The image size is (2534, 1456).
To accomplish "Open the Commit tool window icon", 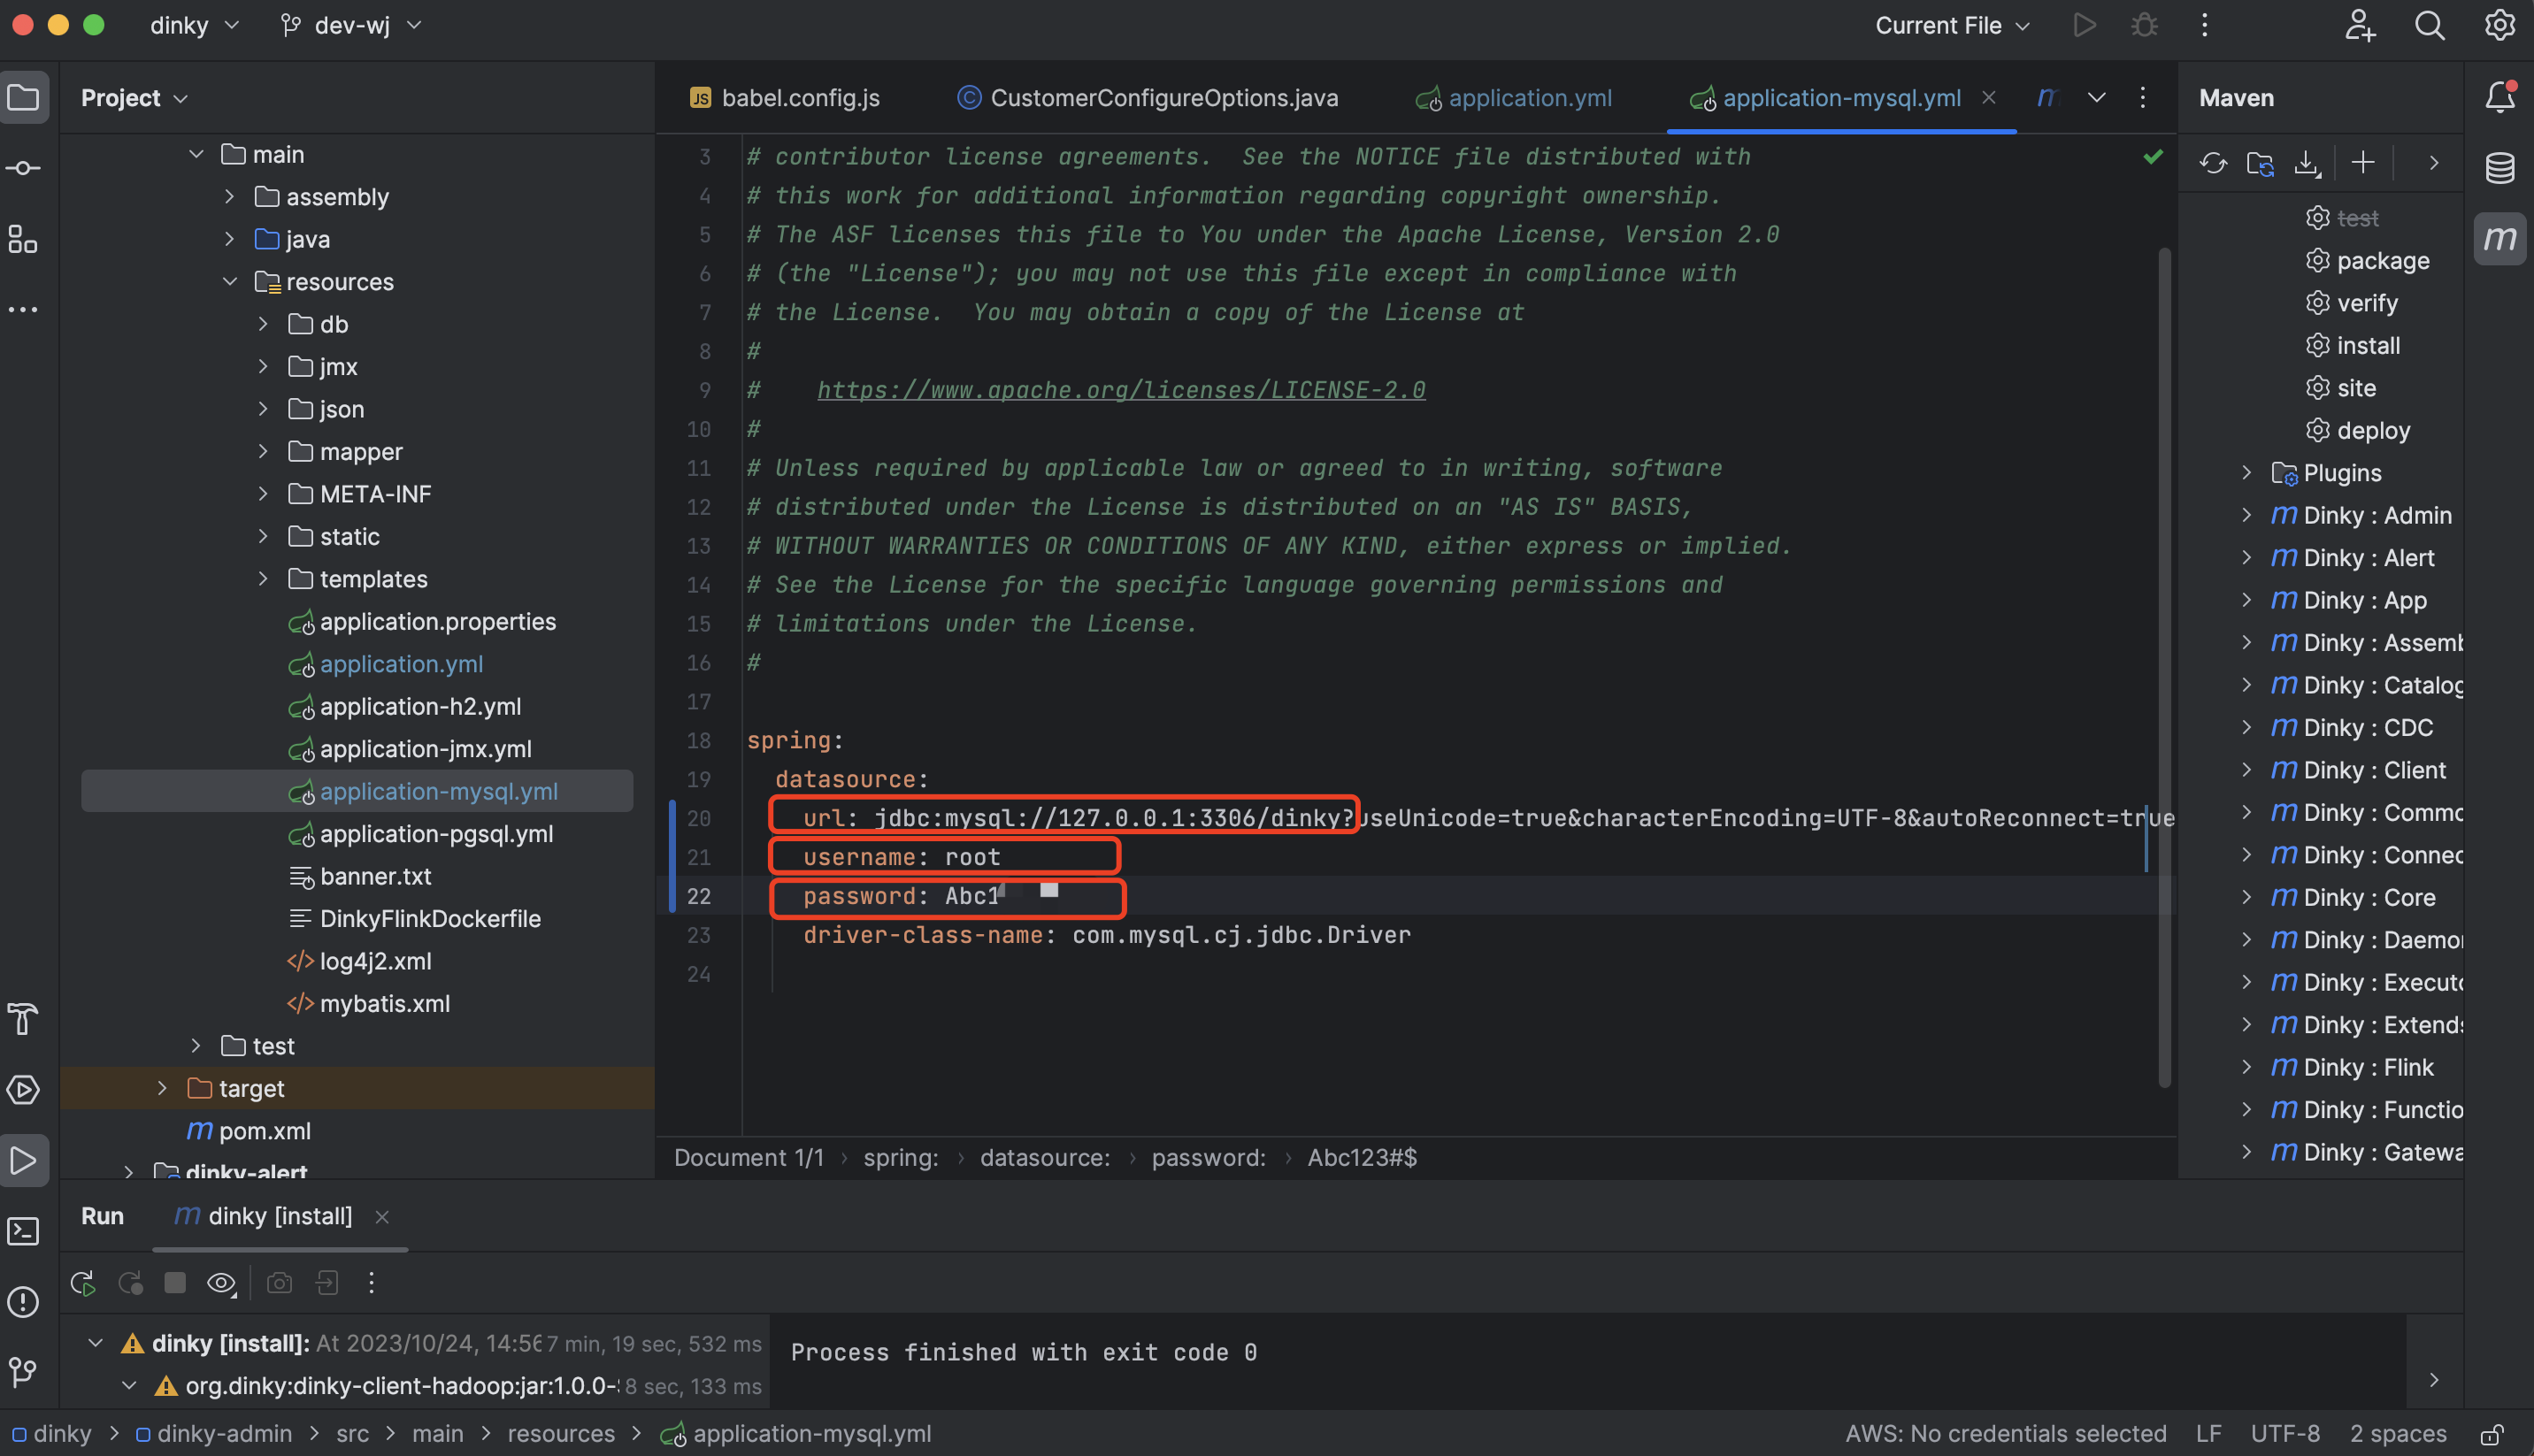I will click(x=24, y=168).
